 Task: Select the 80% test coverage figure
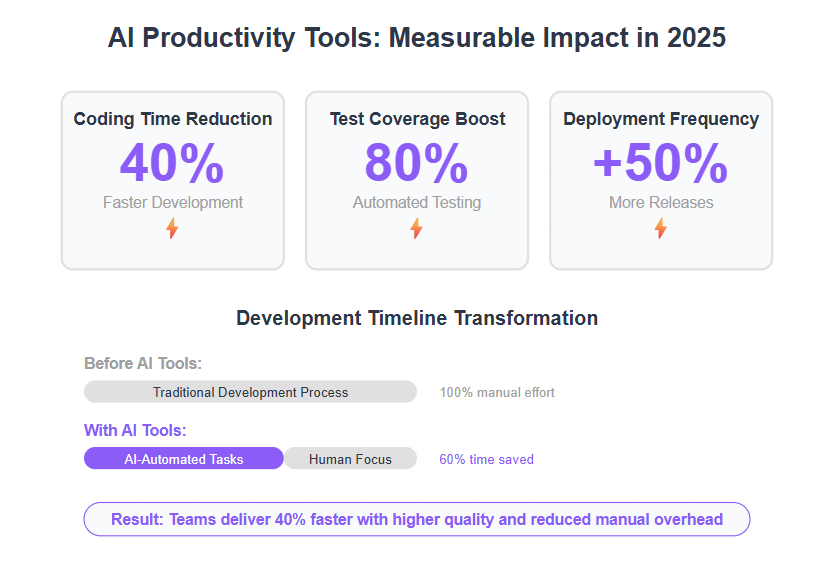(416, 163)
